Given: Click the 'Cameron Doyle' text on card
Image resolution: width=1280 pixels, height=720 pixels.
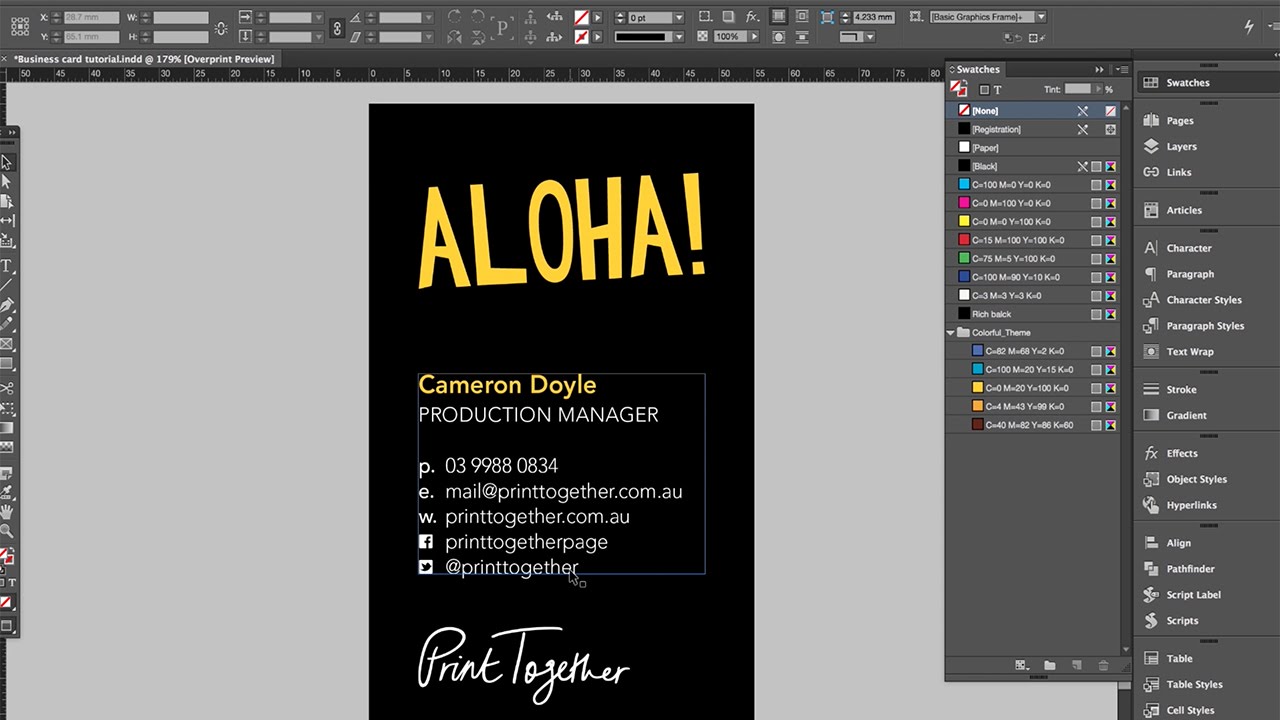Looking at the screenshot, I should click(x=507, y=385).
